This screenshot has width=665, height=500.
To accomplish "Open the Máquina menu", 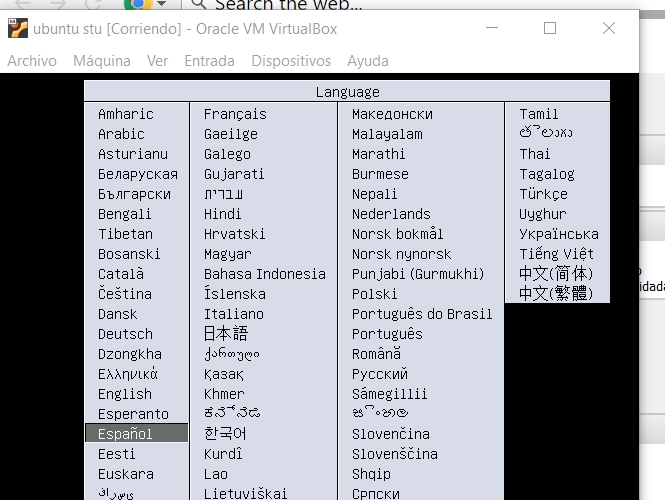I will (x=102, y=61).
